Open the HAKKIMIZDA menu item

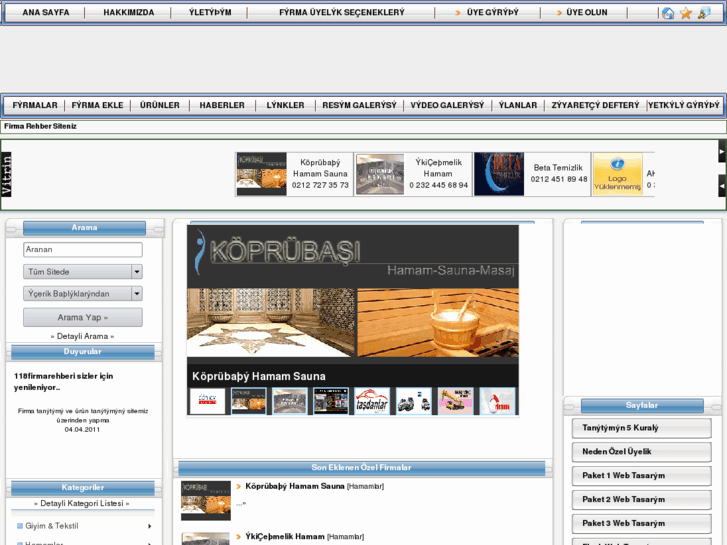[x=128, y=13]
